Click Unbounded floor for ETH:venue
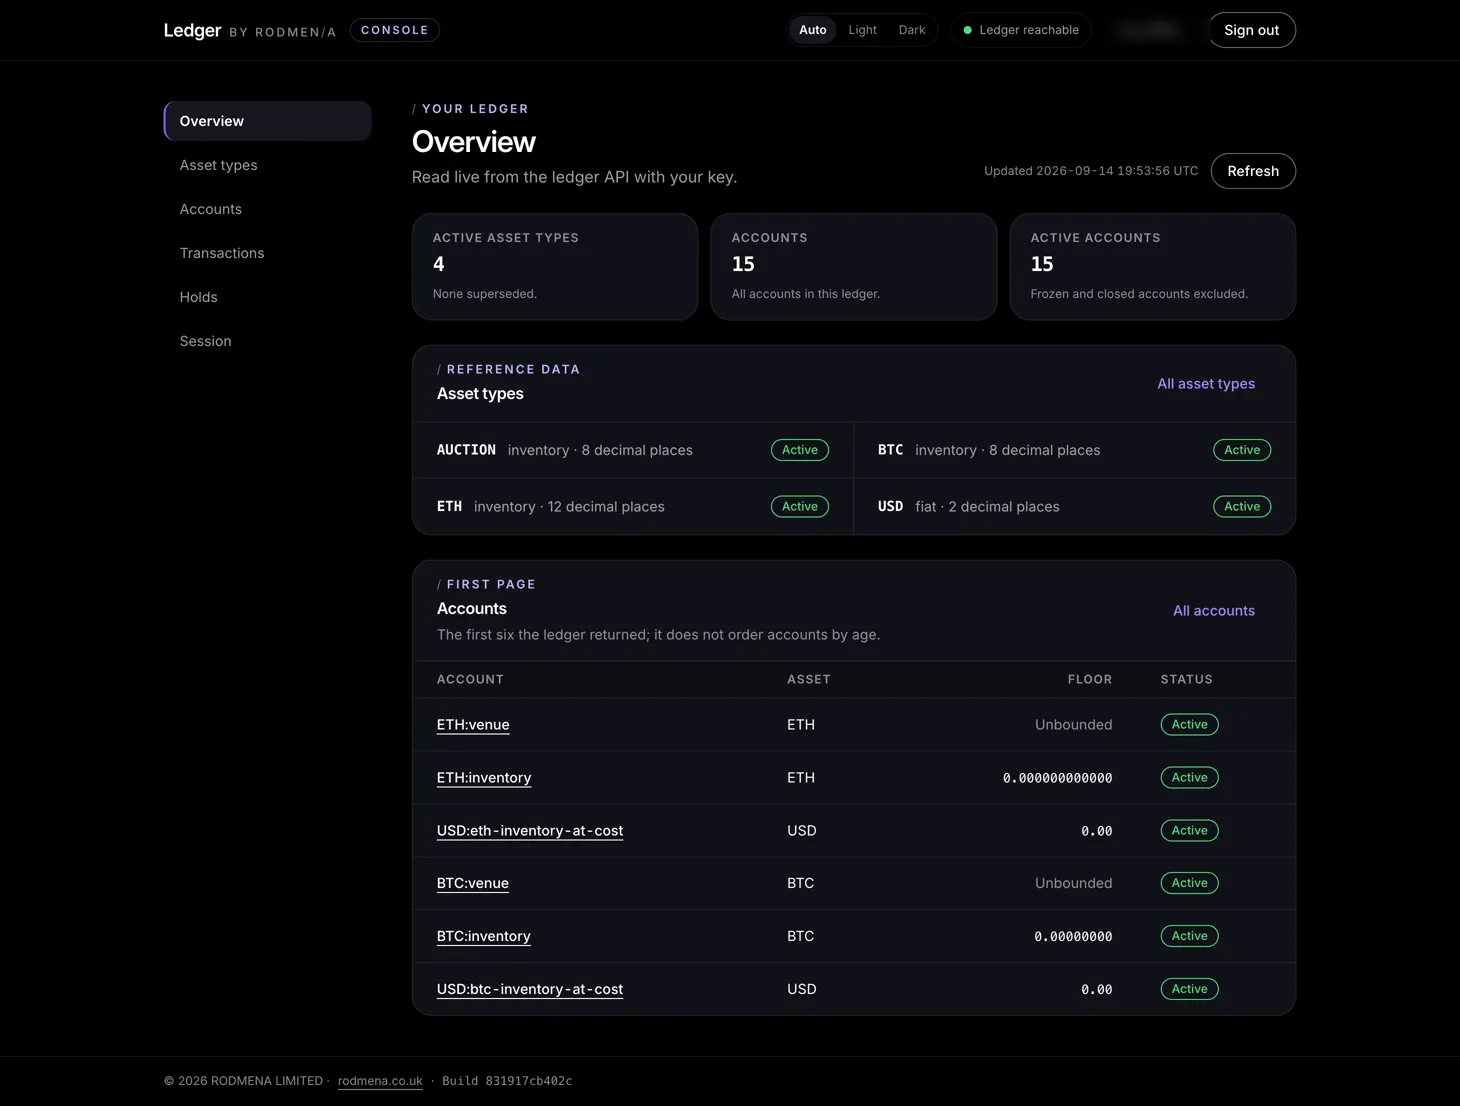The width and height of the screenshot is (1460, 1106). (1073, 725)
